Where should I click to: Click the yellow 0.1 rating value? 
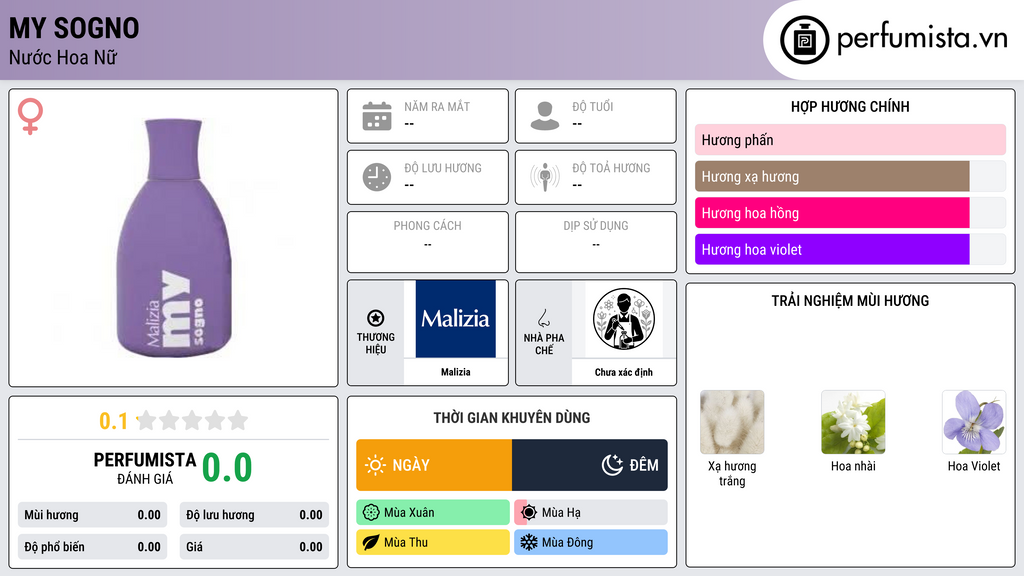point(114,421)
